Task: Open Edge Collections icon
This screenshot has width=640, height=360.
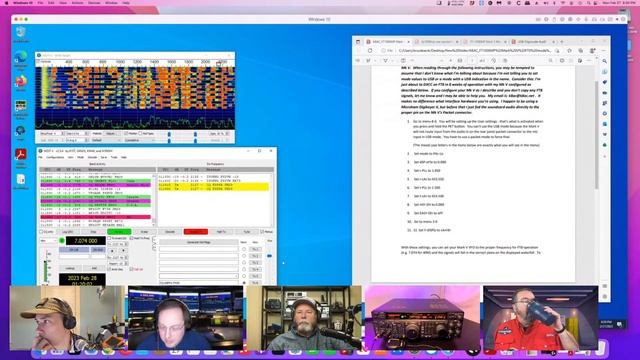Action: click(x=581, y=51)
